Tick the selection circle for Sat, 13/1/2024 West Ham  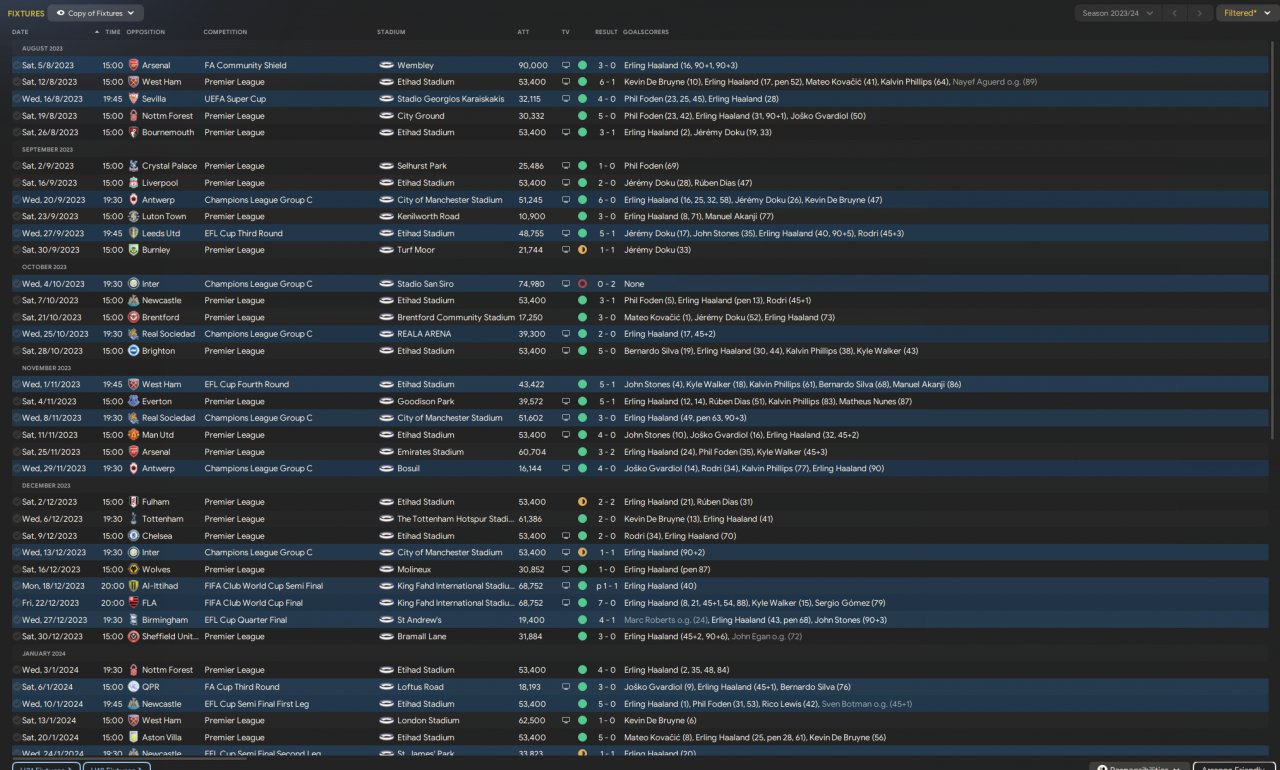[x=16, y=720]
